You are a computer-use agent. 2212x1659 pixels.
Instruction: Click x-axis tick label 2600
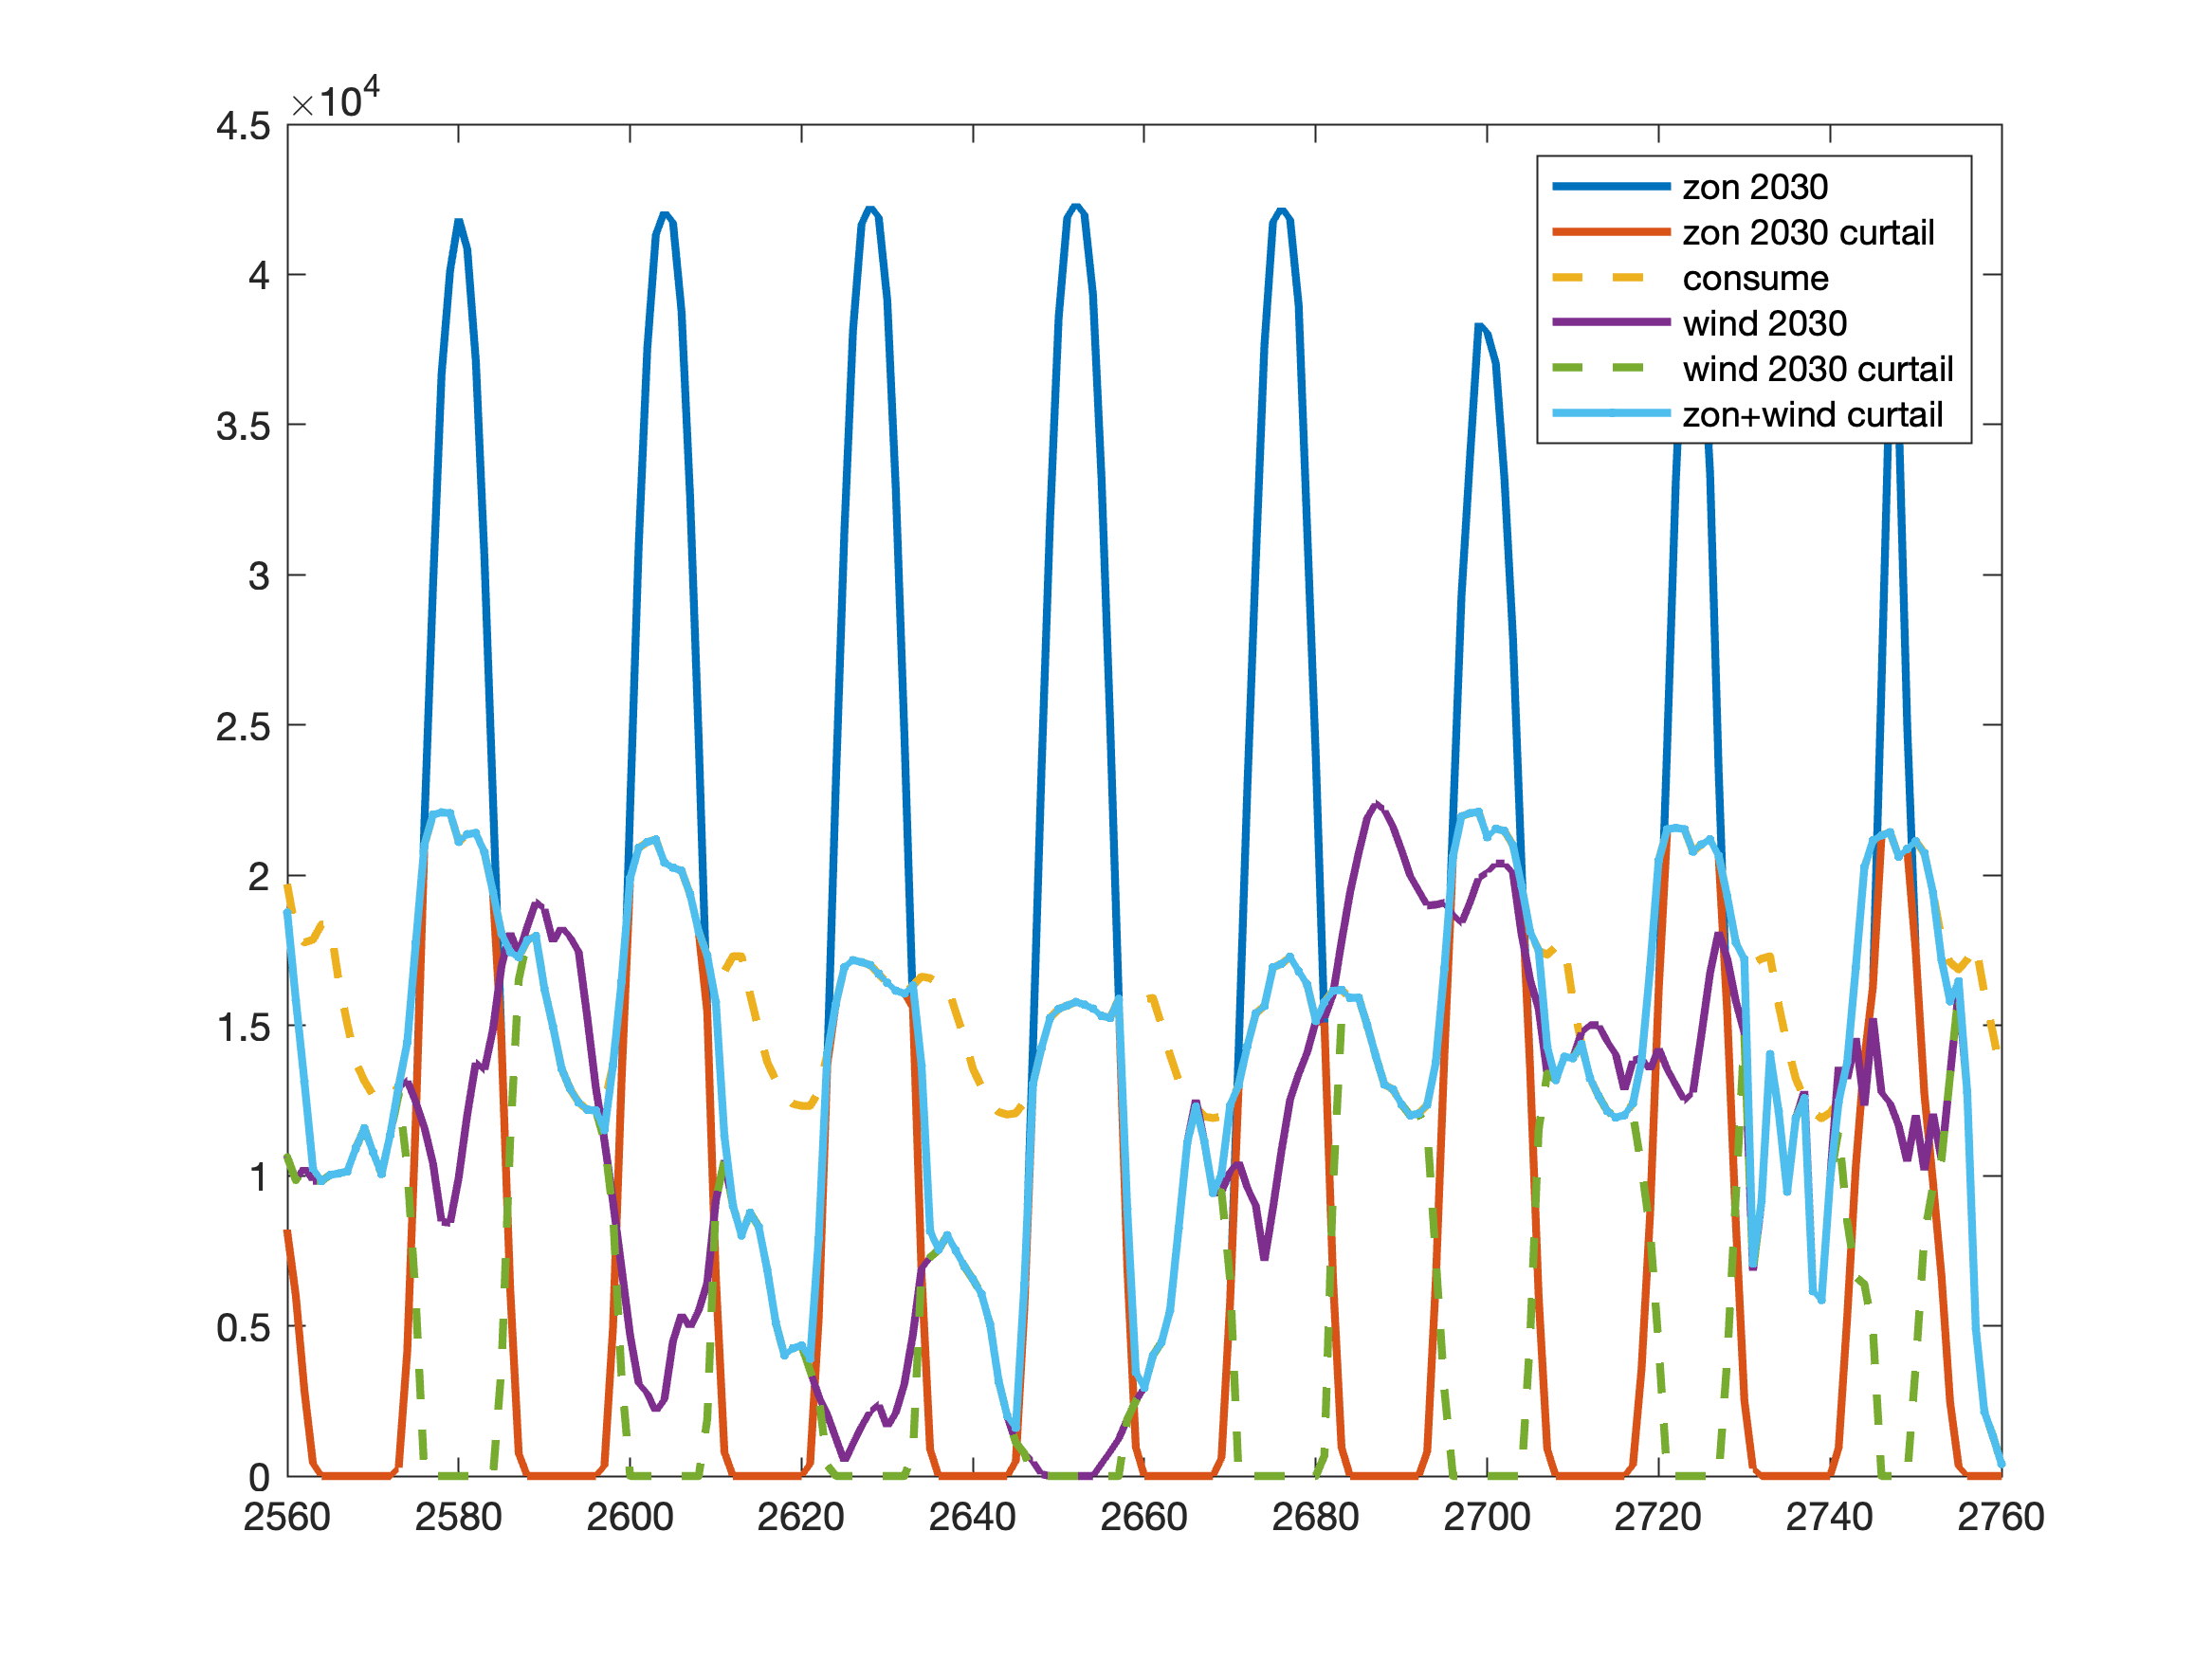click(x=630, y=1518)
